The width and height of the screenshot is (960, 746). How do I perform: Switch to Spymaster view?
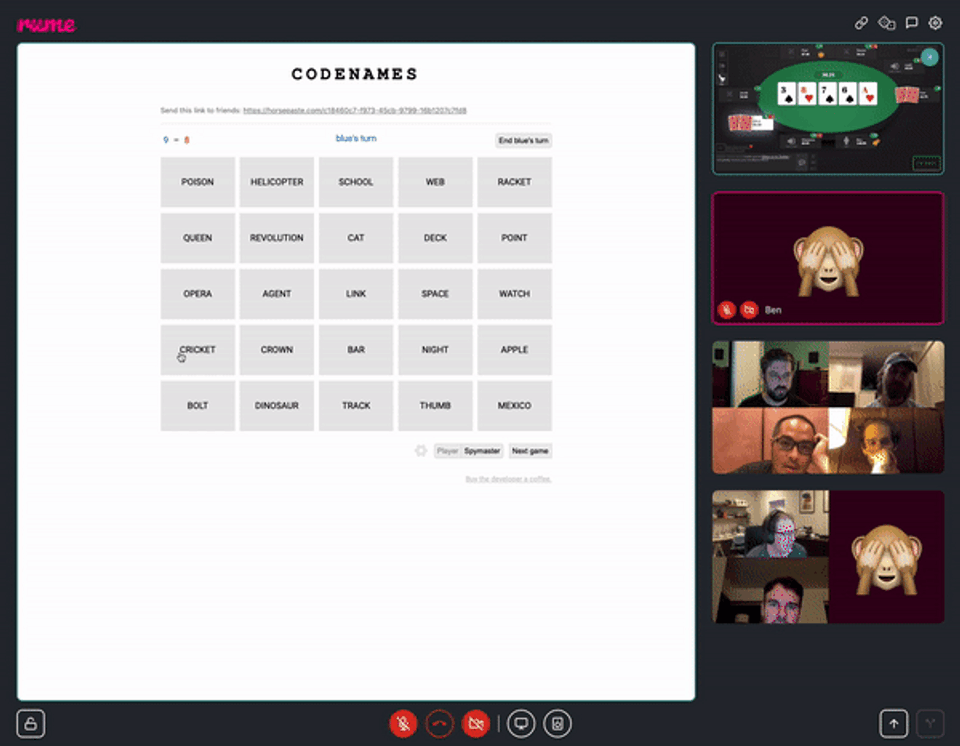[x=482, y=451]
